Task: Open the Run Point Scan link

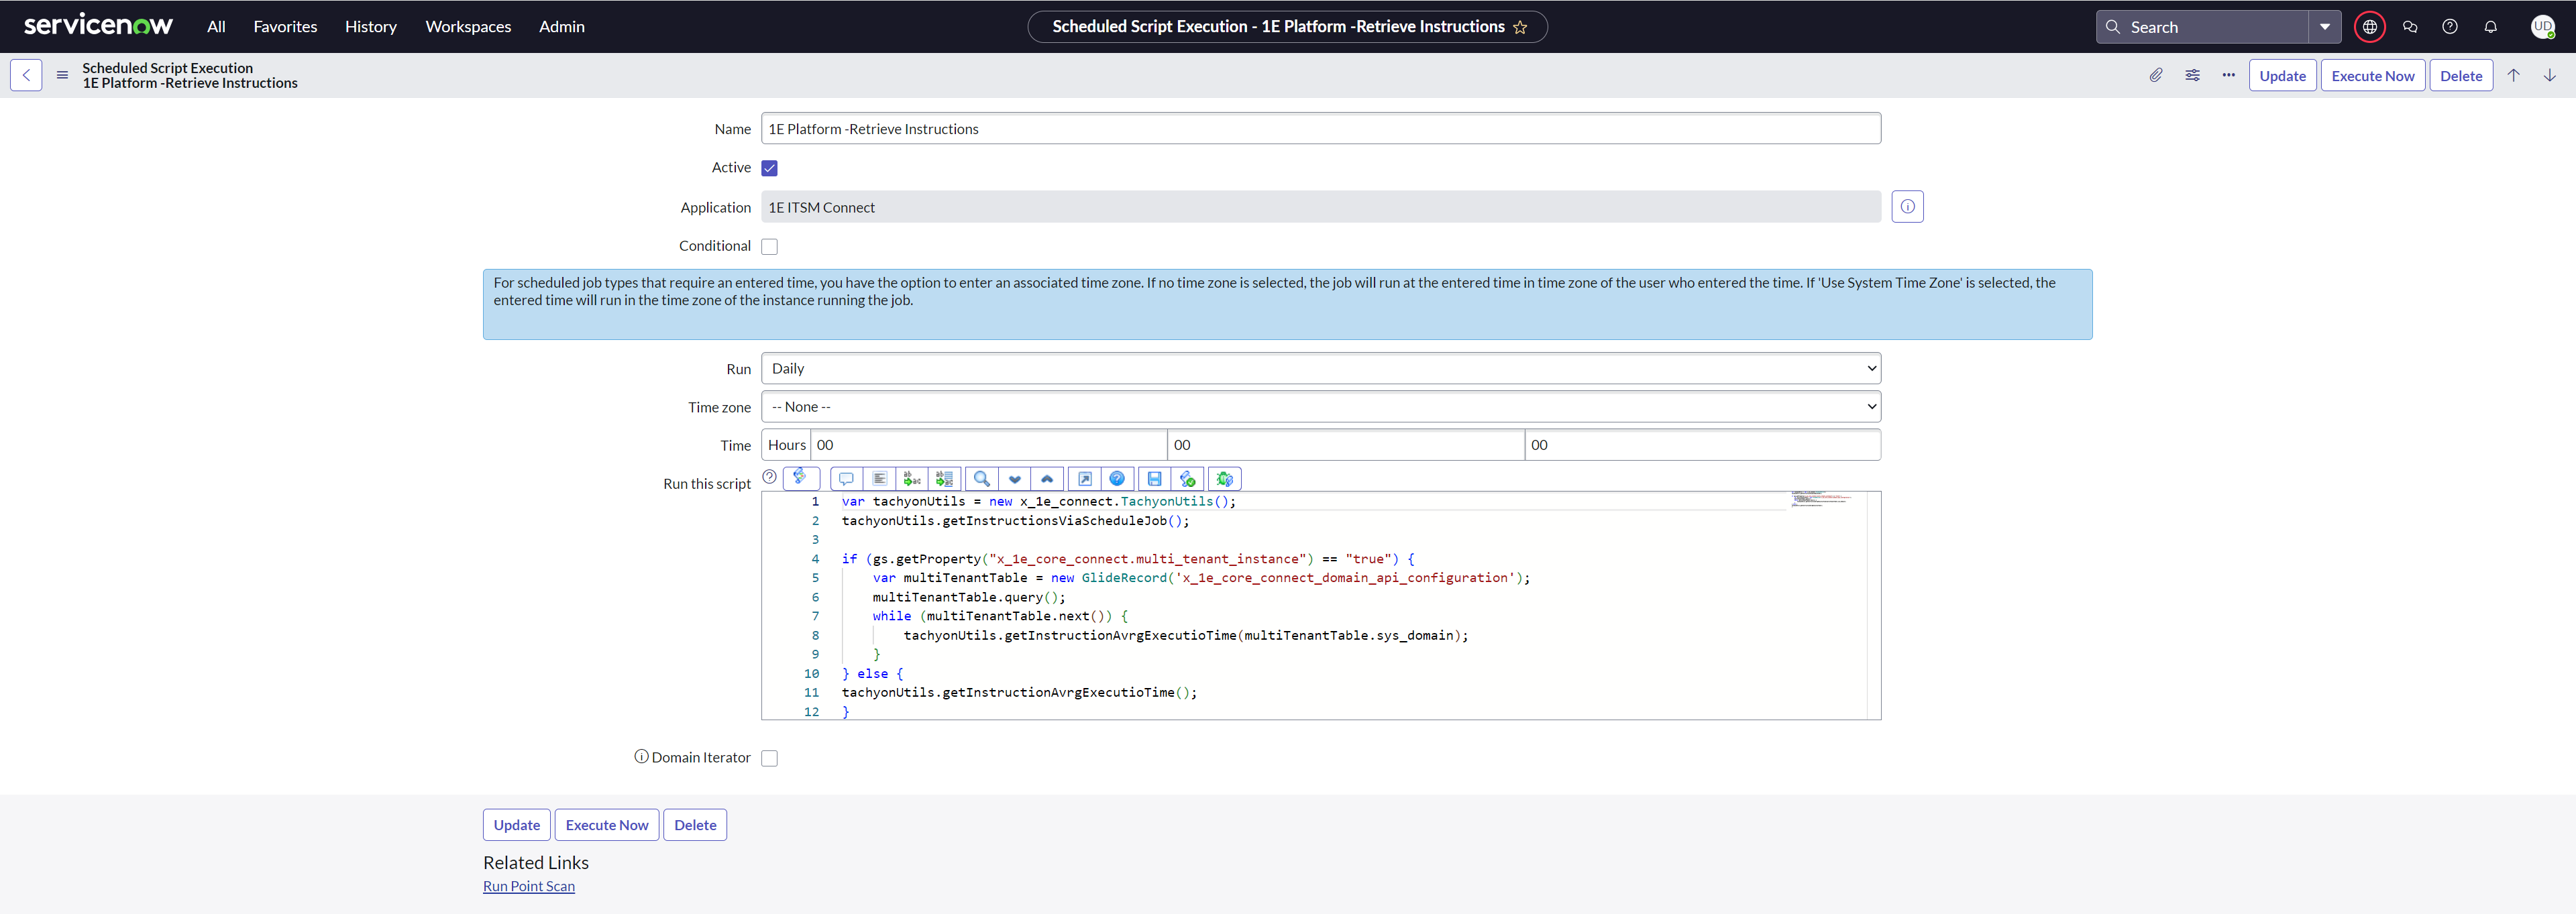Action: tap(528, 886)
